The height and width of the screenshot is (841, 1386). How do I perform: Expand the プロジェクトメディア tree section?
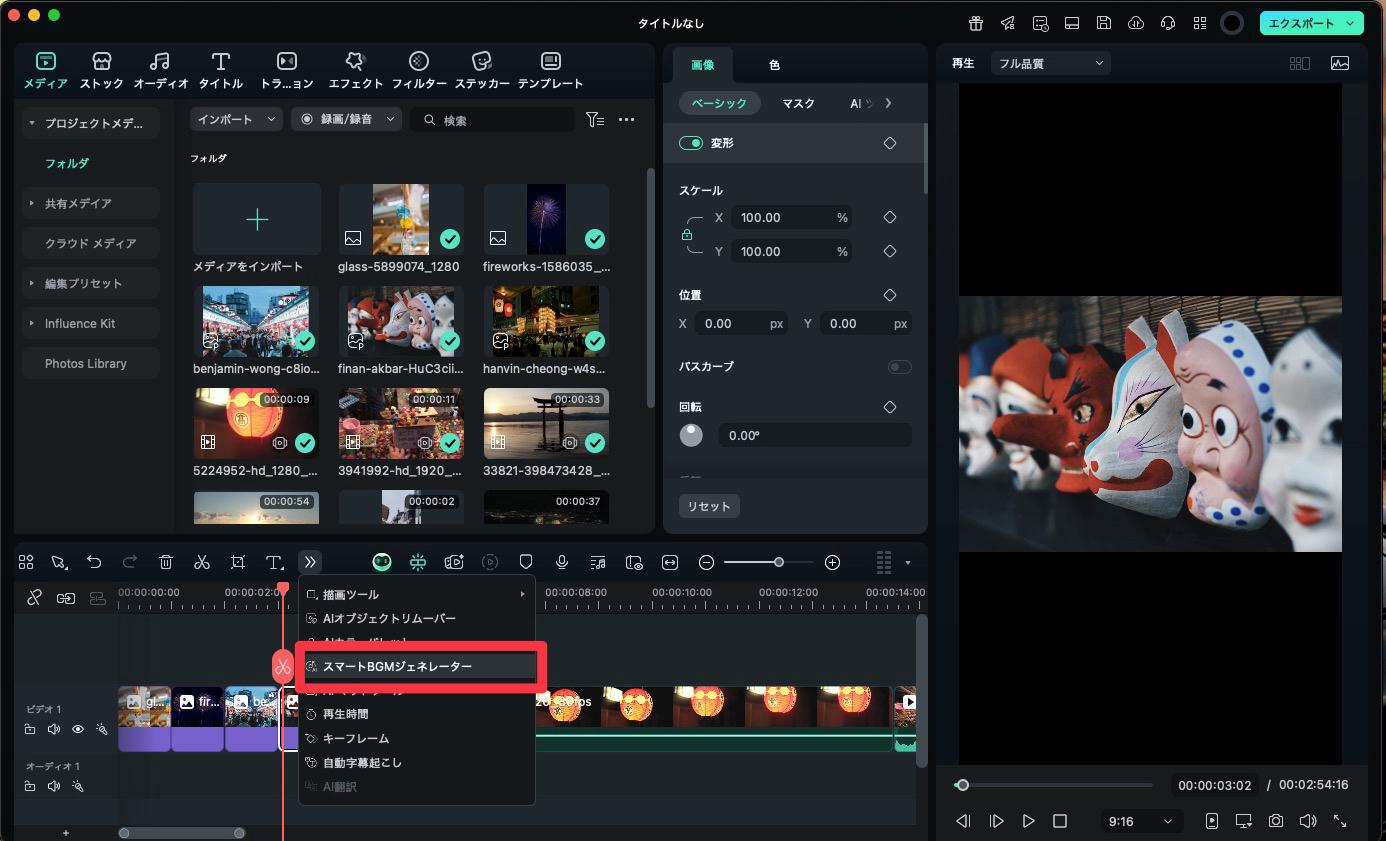click(32, 123)
